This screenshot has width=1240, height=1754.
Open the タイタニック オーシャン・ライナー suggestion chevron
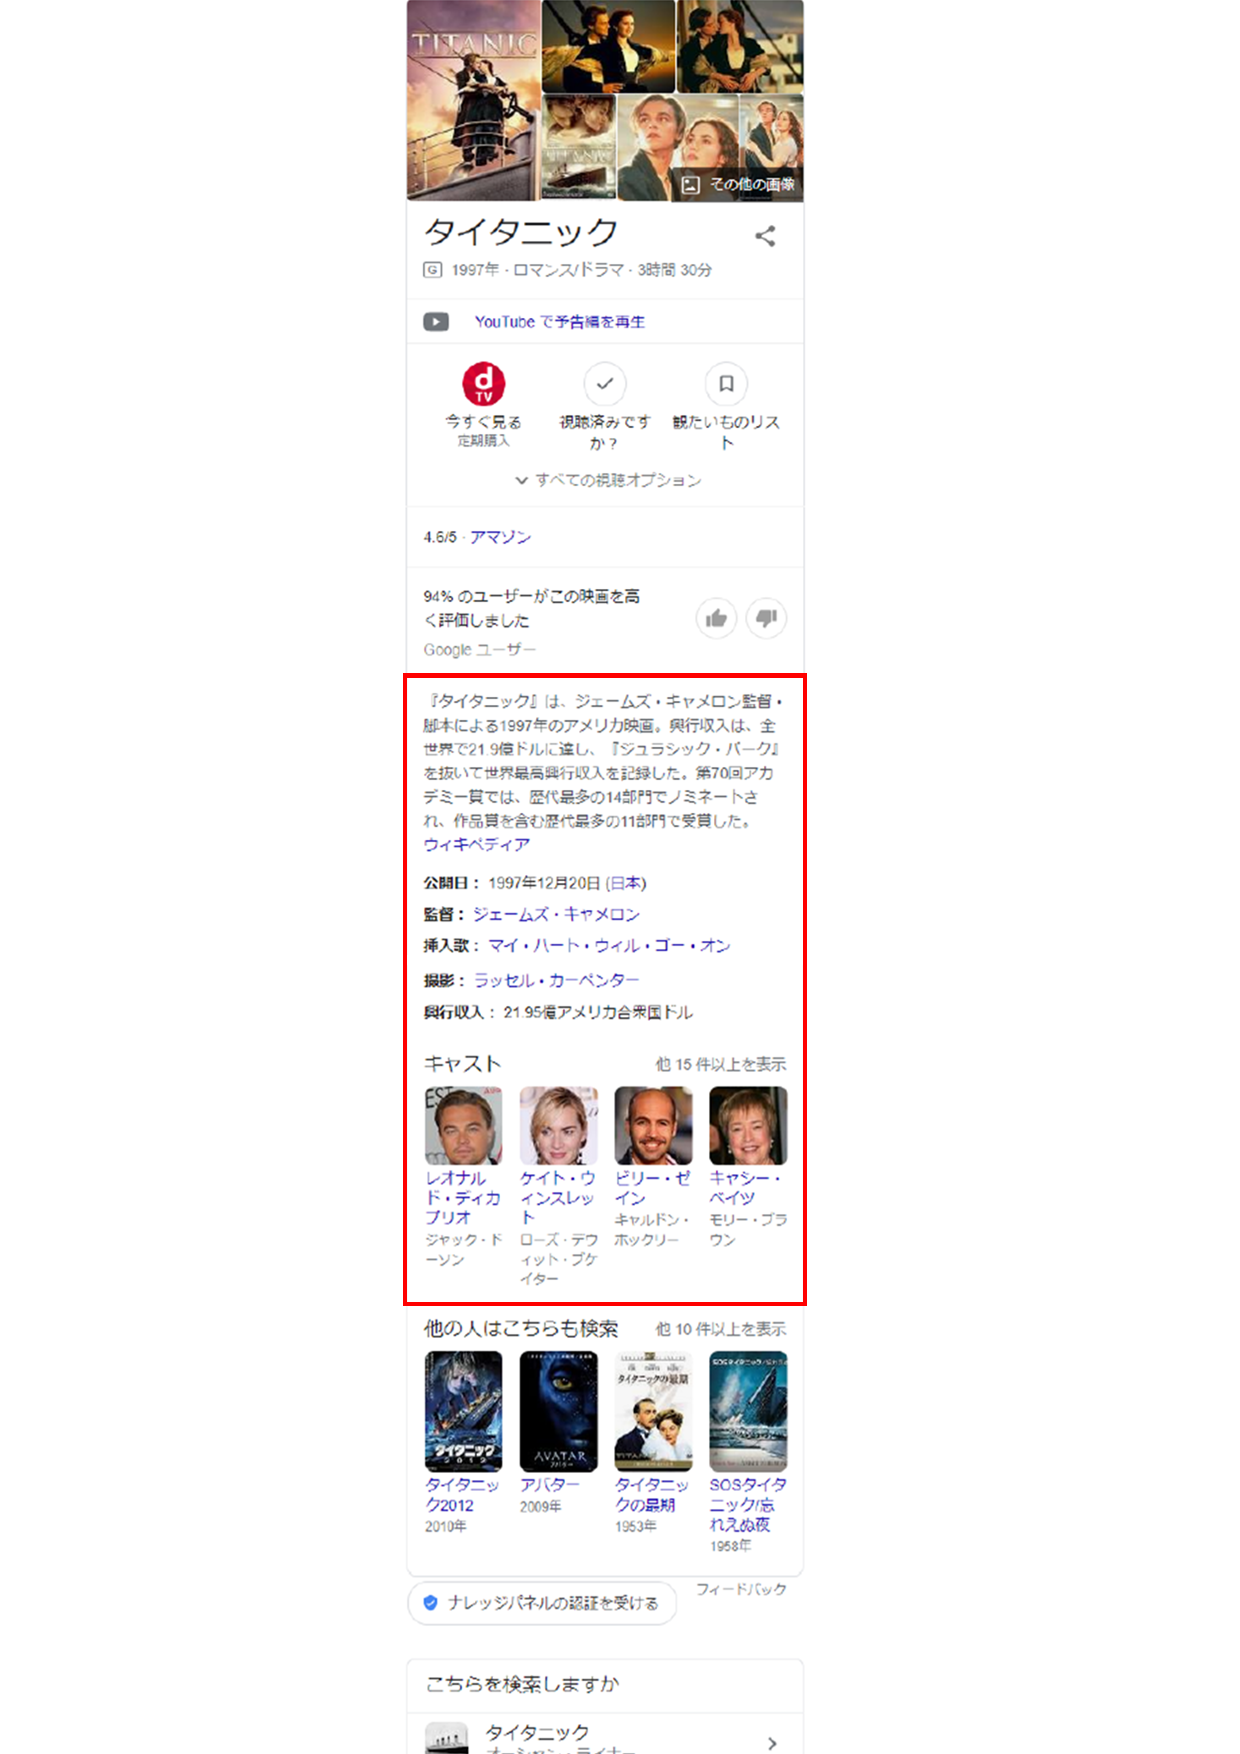coord(772,1743)
